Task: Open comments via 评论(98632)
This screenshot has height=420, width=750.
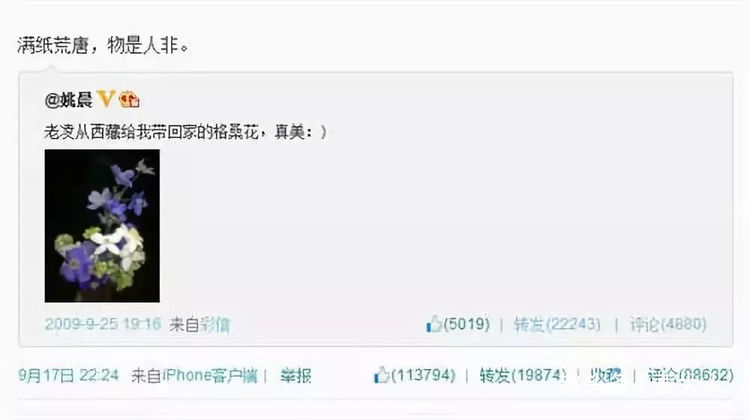Action: pyautogui.click(x=691, y=375)
